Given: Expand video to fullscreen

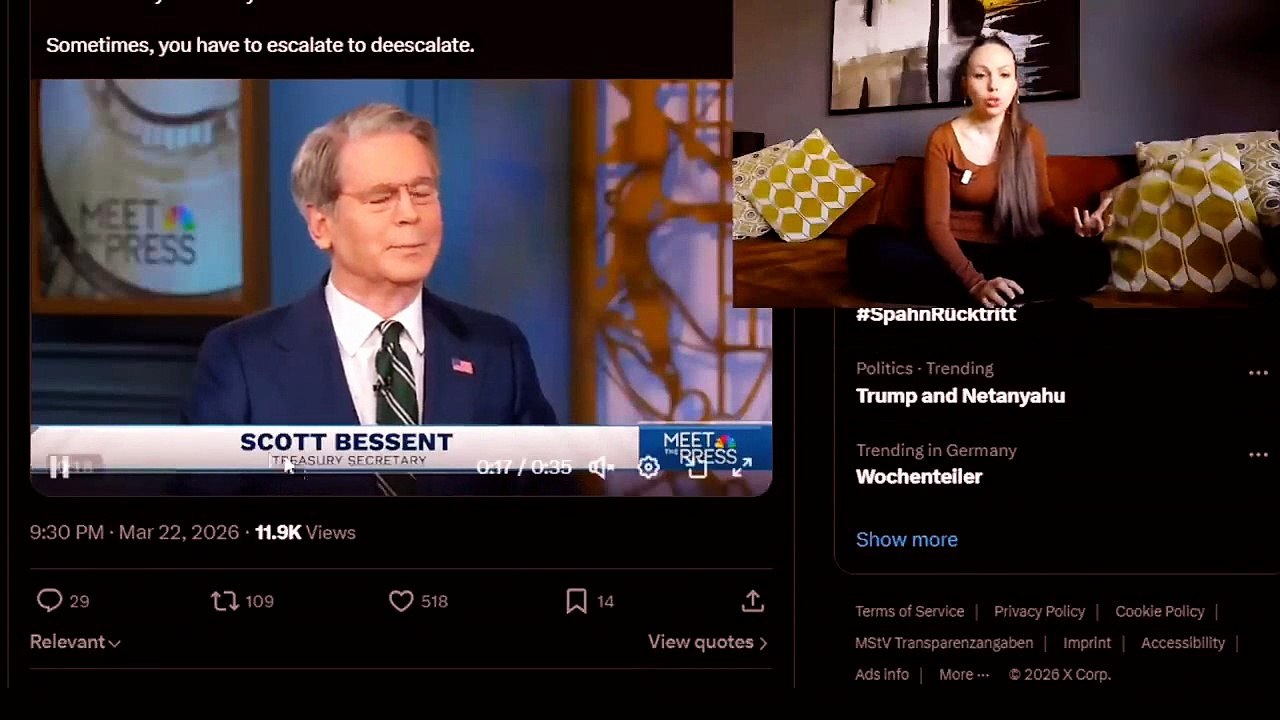Looking at the screenshot, I should 741,467.
